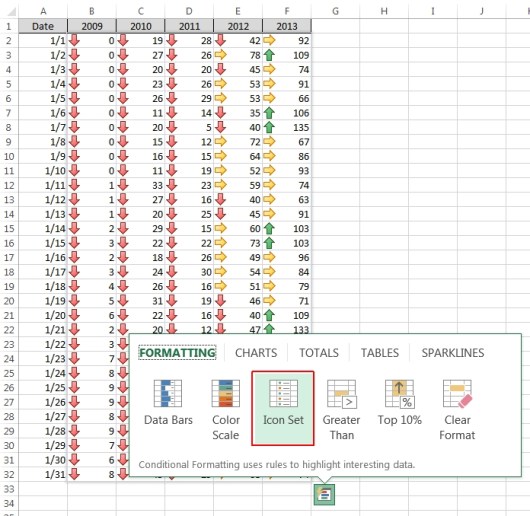530x516 pixels.
Task: Select the 2010 header cell
Action: pyautogui.click(x=141, y=26)
